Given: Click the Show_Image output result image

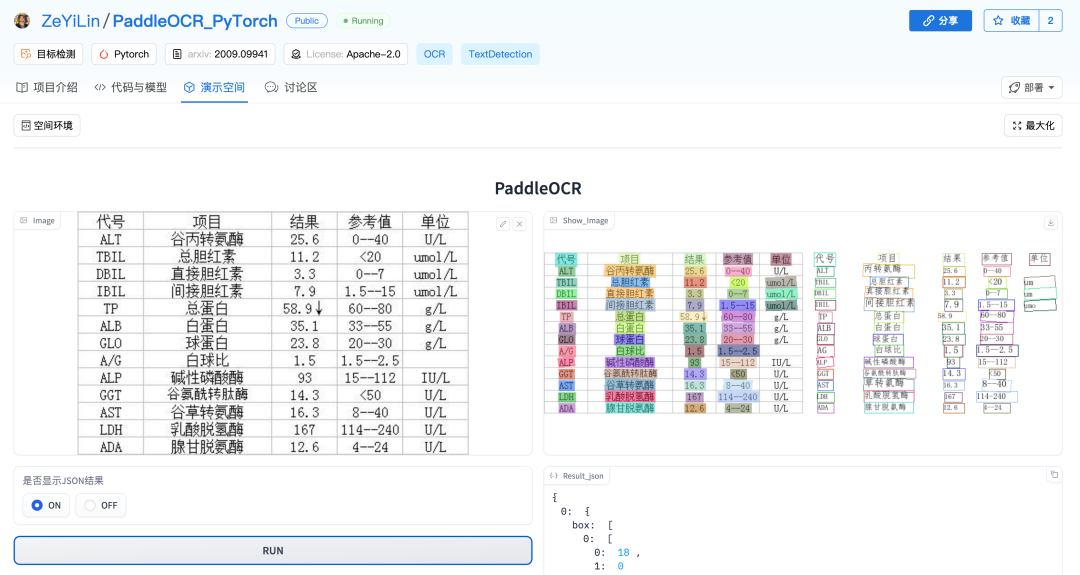Looking at the screenshot, I should click(x=803, y=333).
